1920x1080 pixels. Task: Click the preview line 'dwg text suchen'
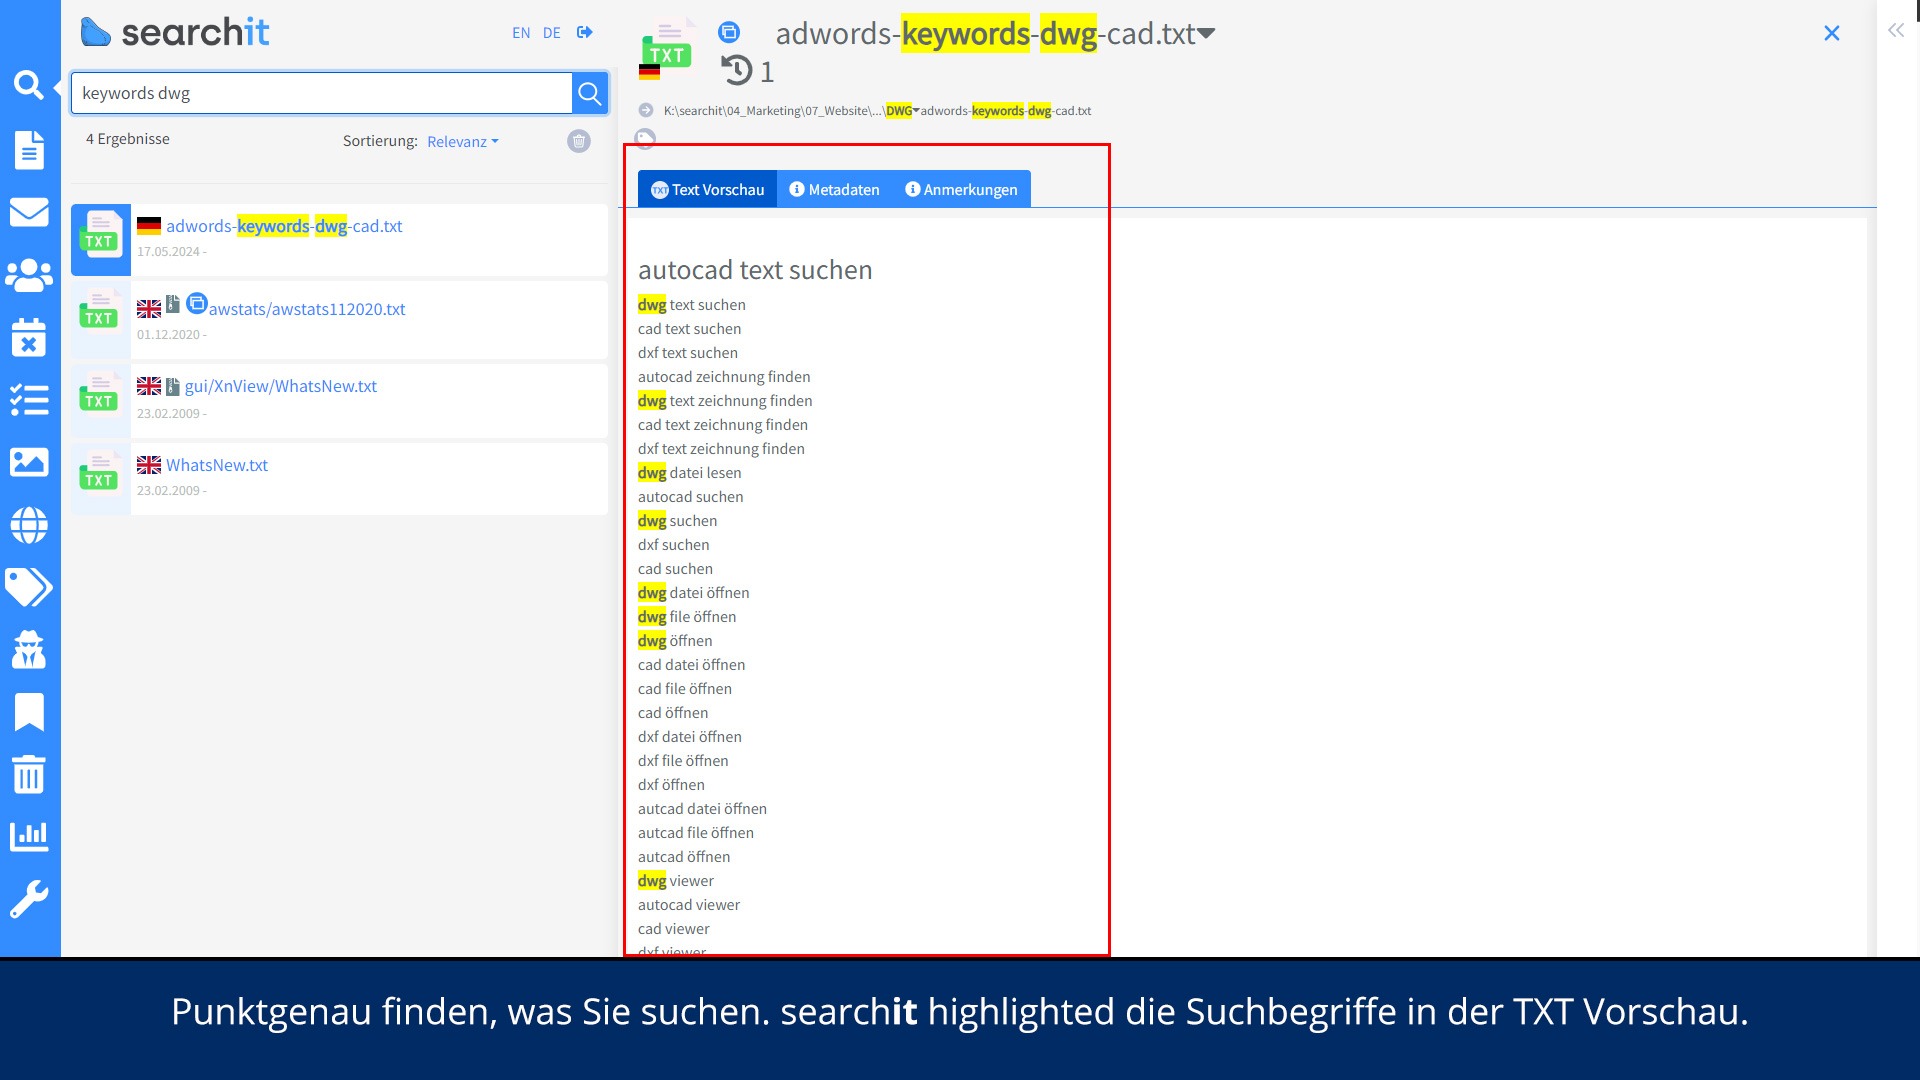tap(692, 305)
